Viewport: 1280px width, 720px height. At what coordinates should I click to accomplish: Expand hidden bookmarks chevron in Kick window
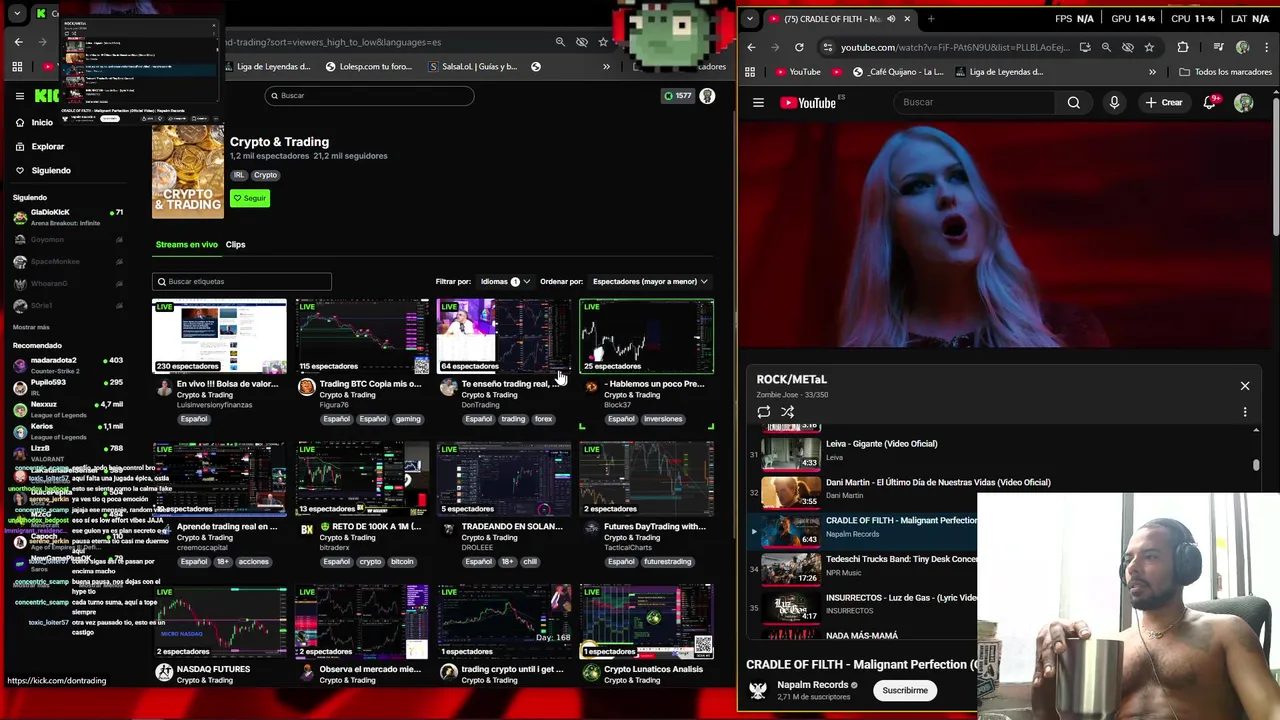coord(606,67)
